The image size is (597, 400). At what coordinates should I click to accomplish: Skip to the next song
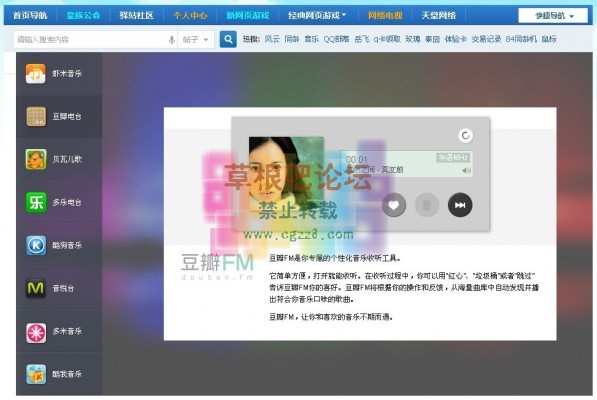click(x=460, y=205)
